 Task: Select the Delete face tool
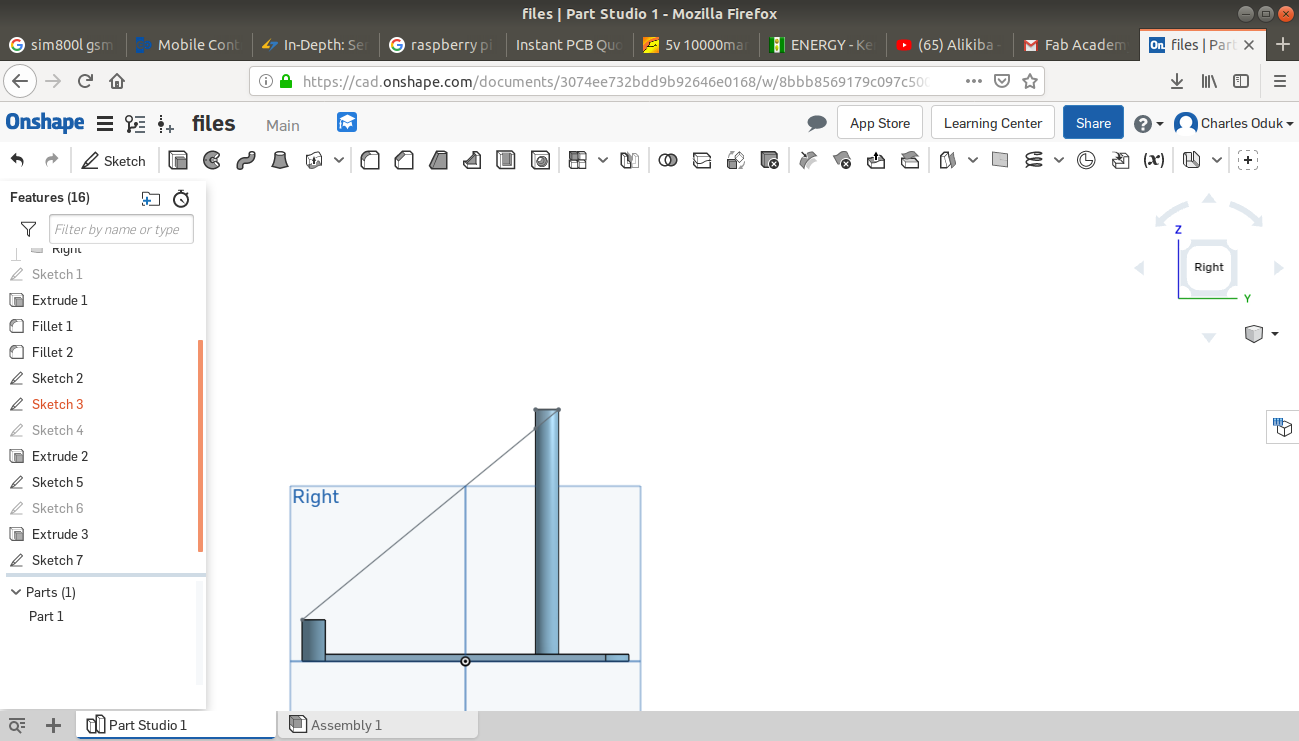pyautogui.click(x=842, y=160)
